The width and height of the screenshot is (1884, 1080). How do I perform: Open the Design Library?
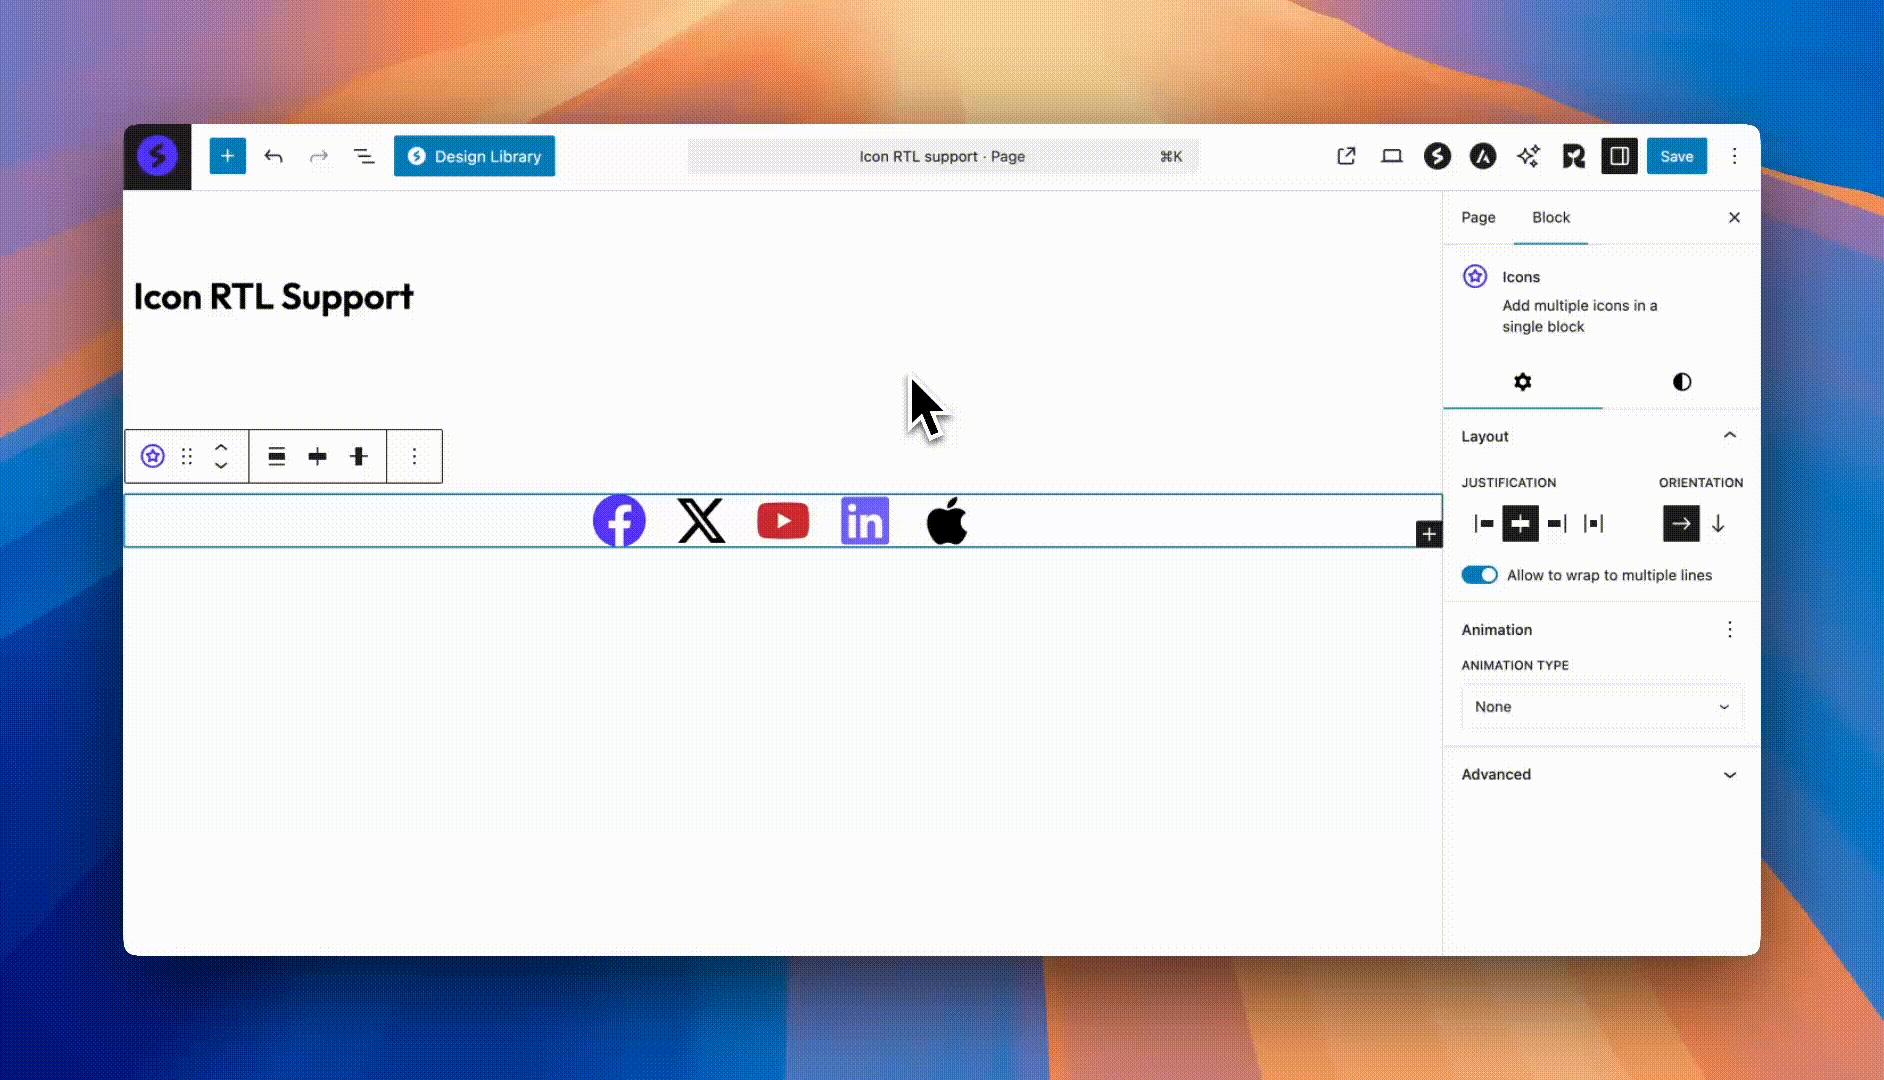point(474,156)
